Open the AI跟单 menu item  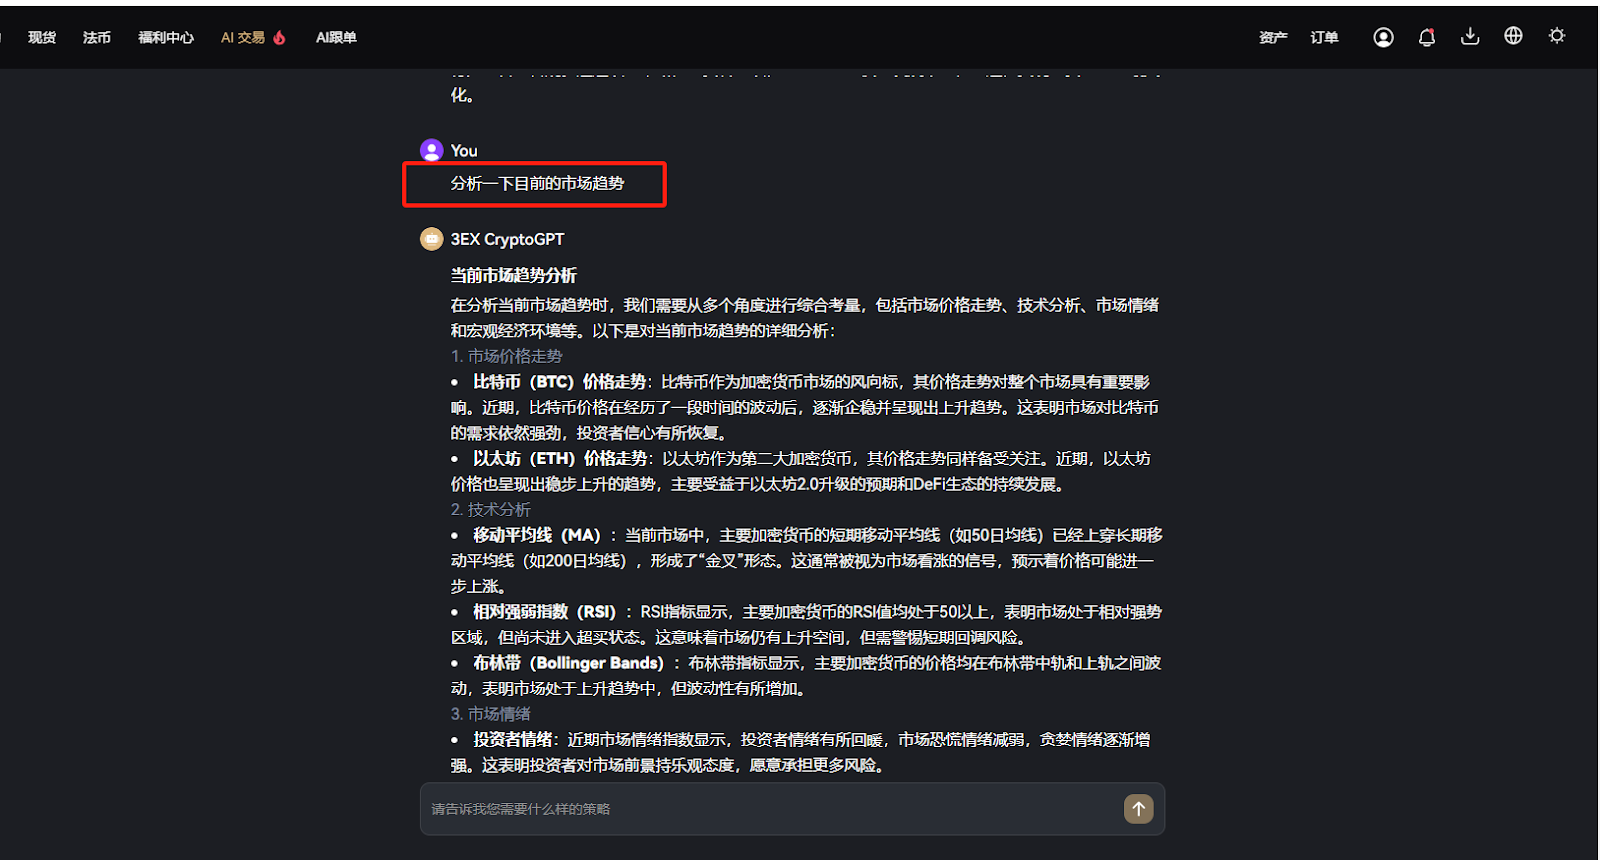[x=336, y=37]
